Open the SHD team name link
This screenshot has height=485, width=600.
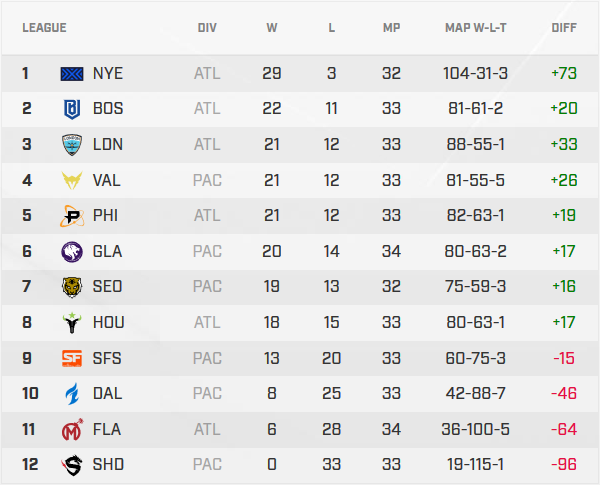(x=108, y=464)
